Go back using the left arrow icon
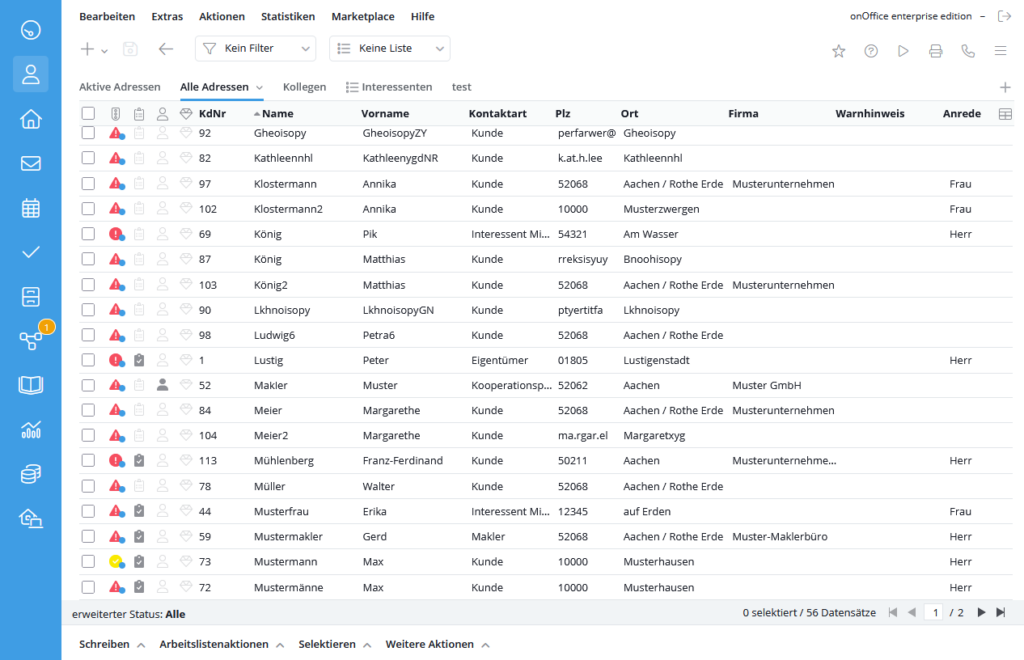 (x=166, y=49)
